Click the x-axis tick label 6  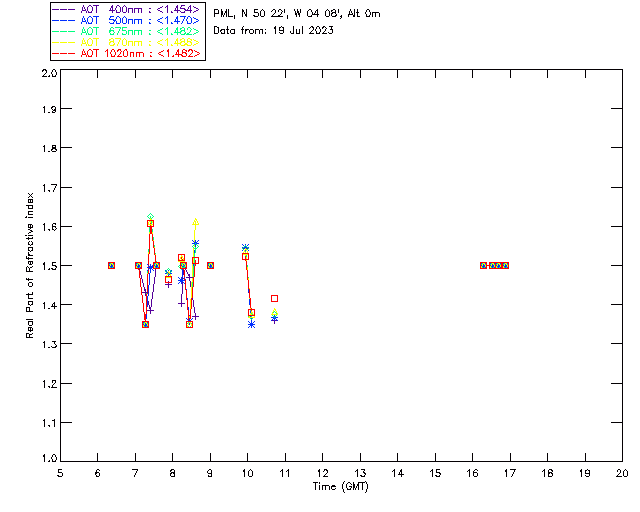[x=98, y=473]
